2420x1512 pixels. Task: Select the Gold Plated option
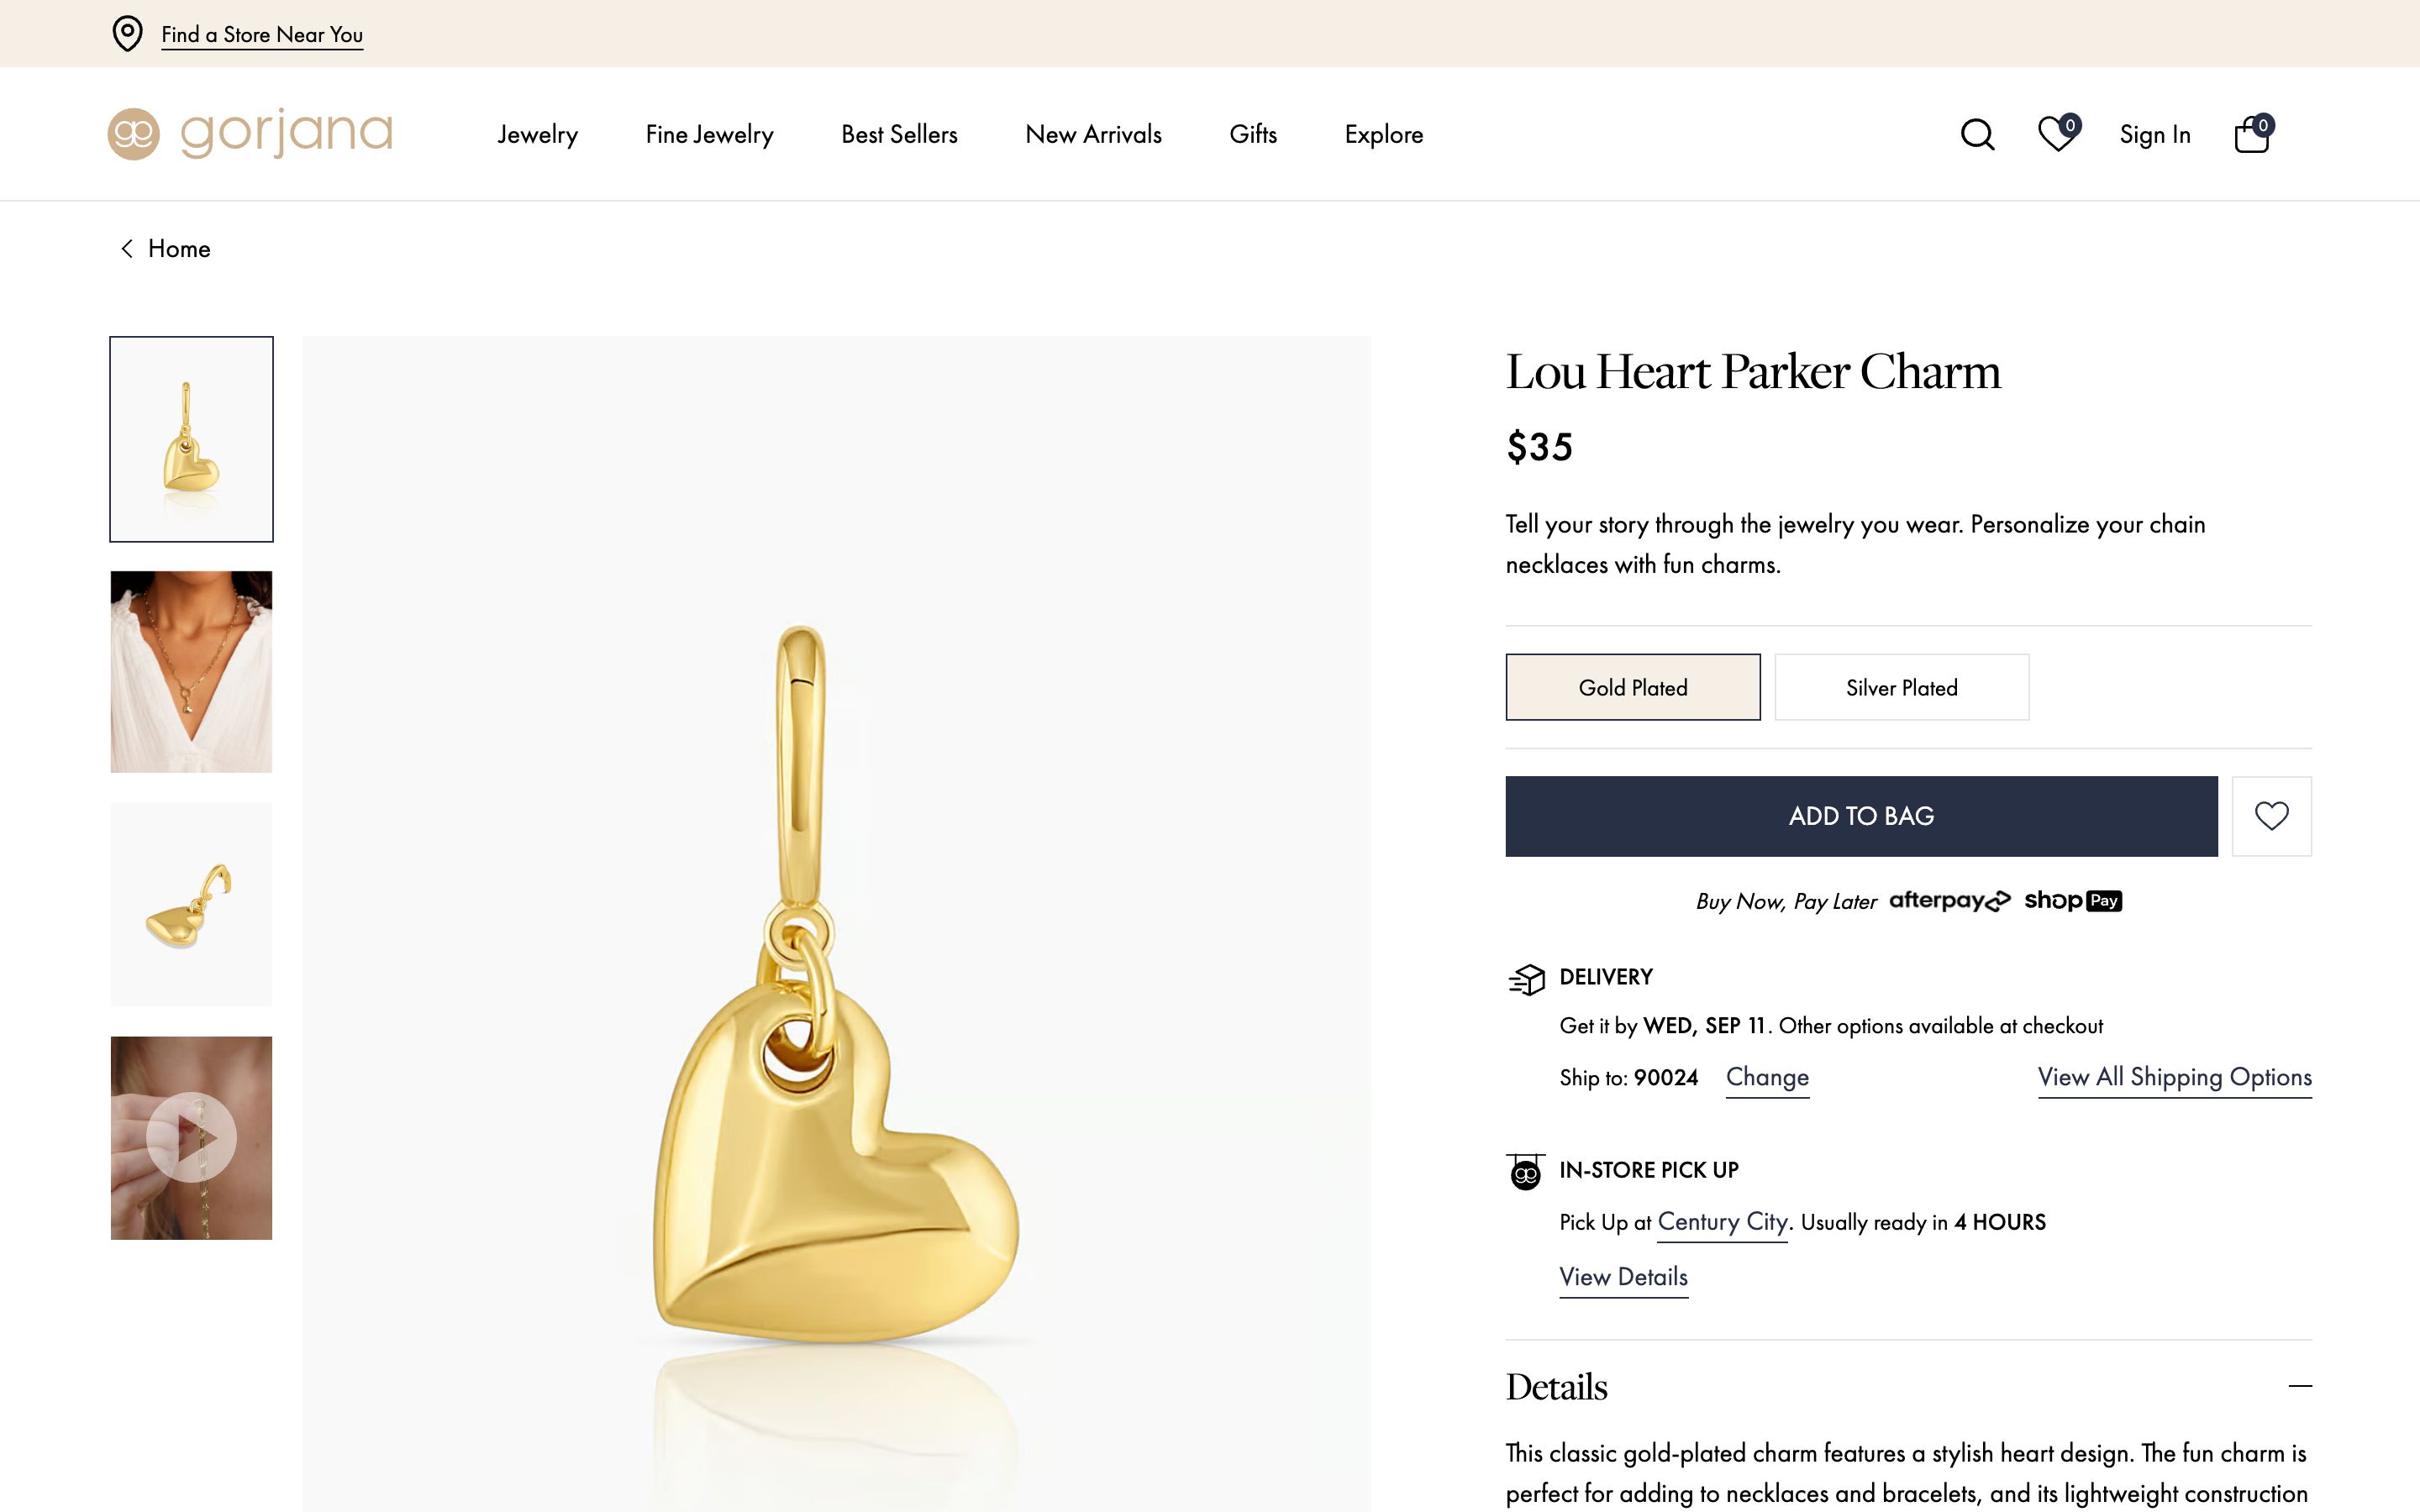1632,687
